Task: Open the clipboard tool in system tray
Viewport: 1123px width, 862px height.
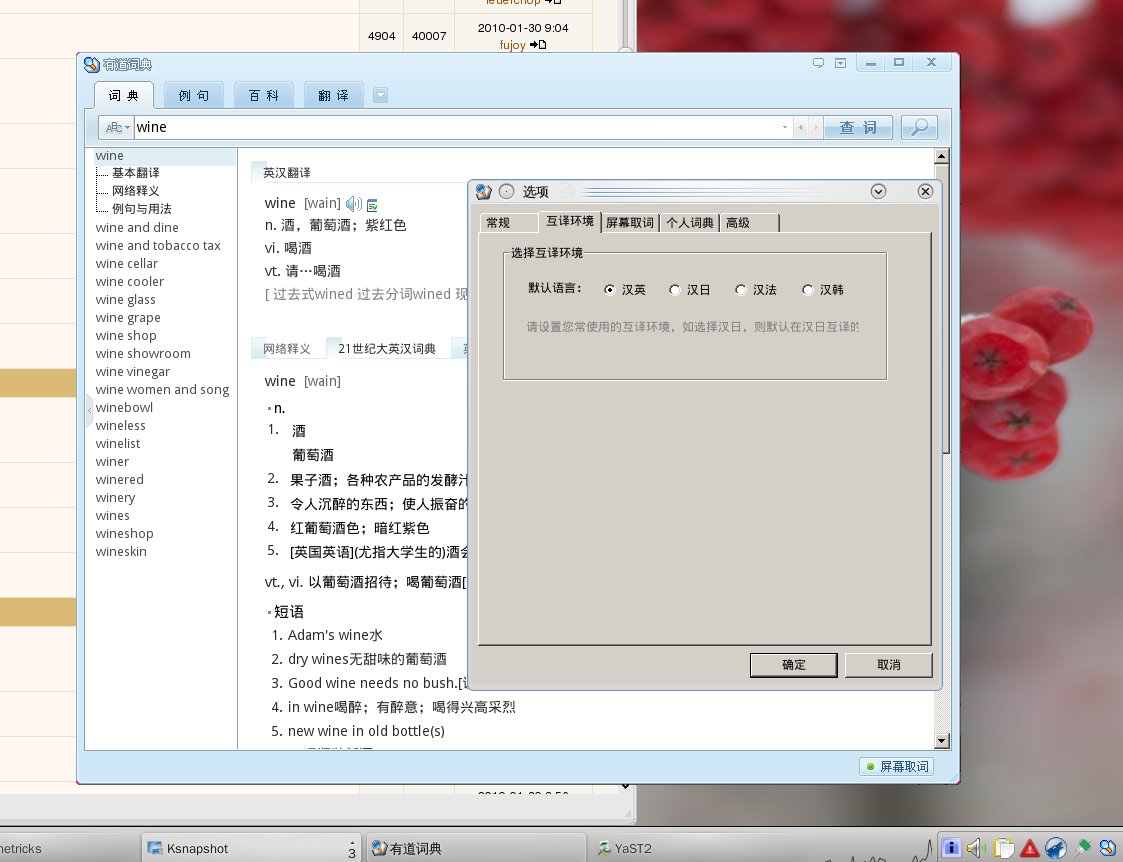Action: click(x=1003, y=848)
